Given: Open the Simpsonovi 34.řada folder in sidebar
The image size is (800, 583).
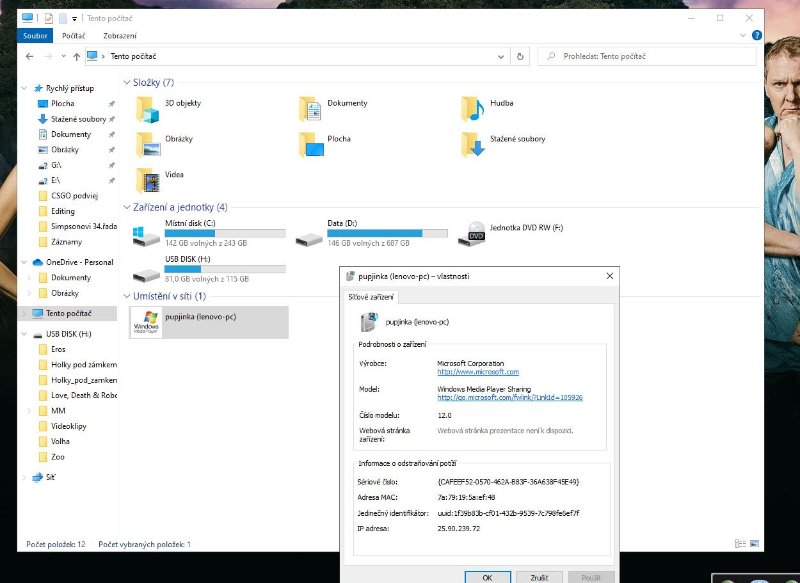Looking at the screenshot, I should 84,226.
